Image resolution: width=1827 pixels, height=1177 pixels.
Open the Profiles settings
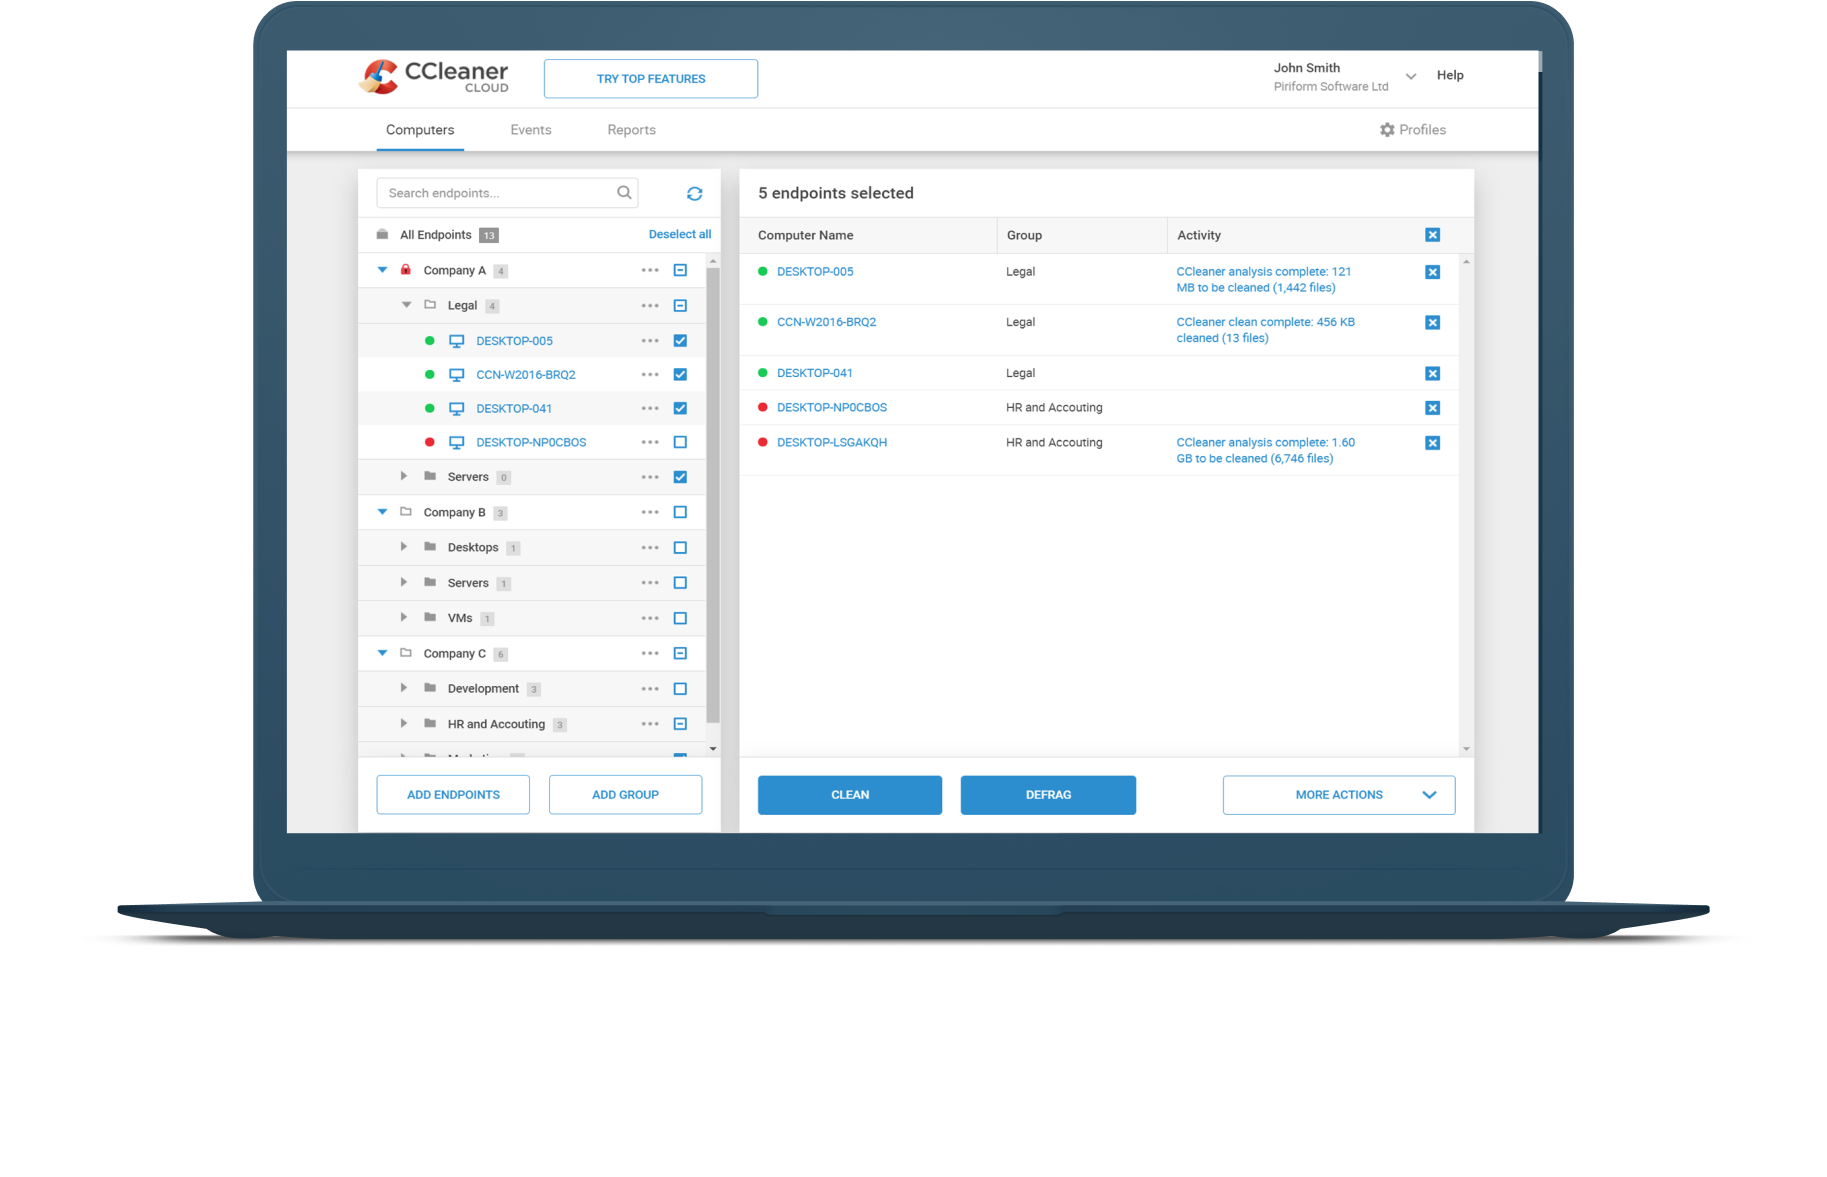[1412, 129]
